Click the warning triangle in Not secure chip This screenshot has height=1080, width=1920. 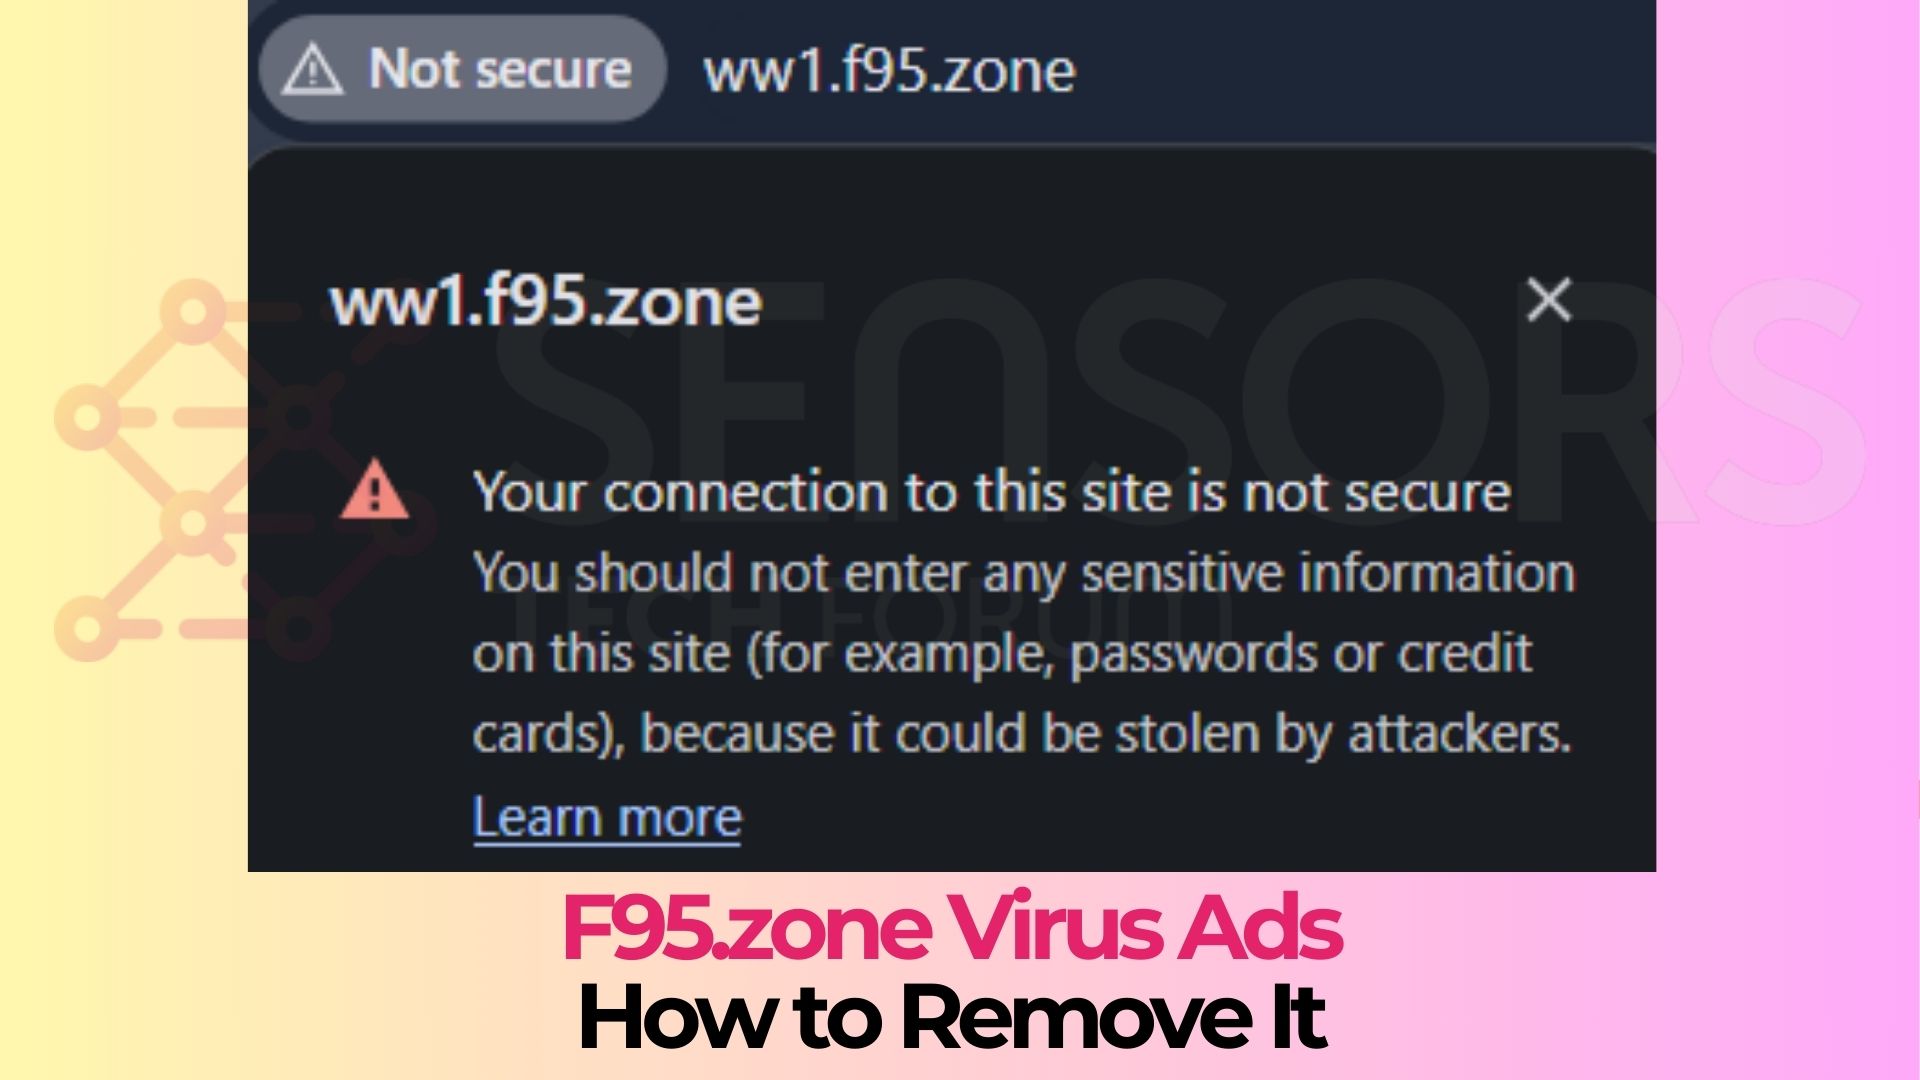click(313, 71)
